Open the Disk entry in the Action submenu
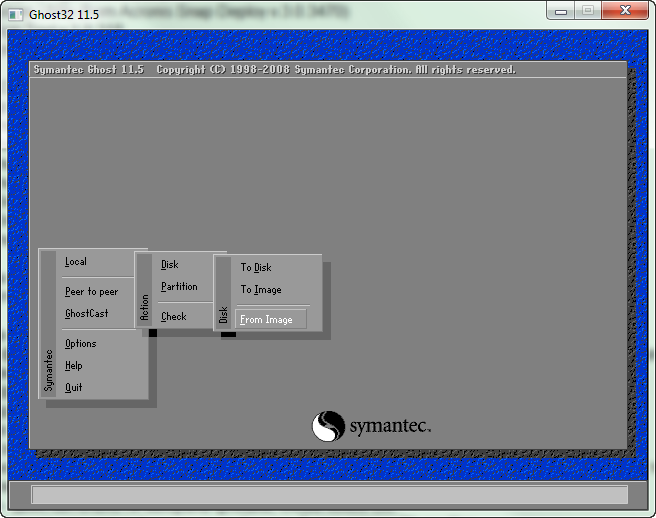This screenshot has height=518, width=656. click(170, 265)
